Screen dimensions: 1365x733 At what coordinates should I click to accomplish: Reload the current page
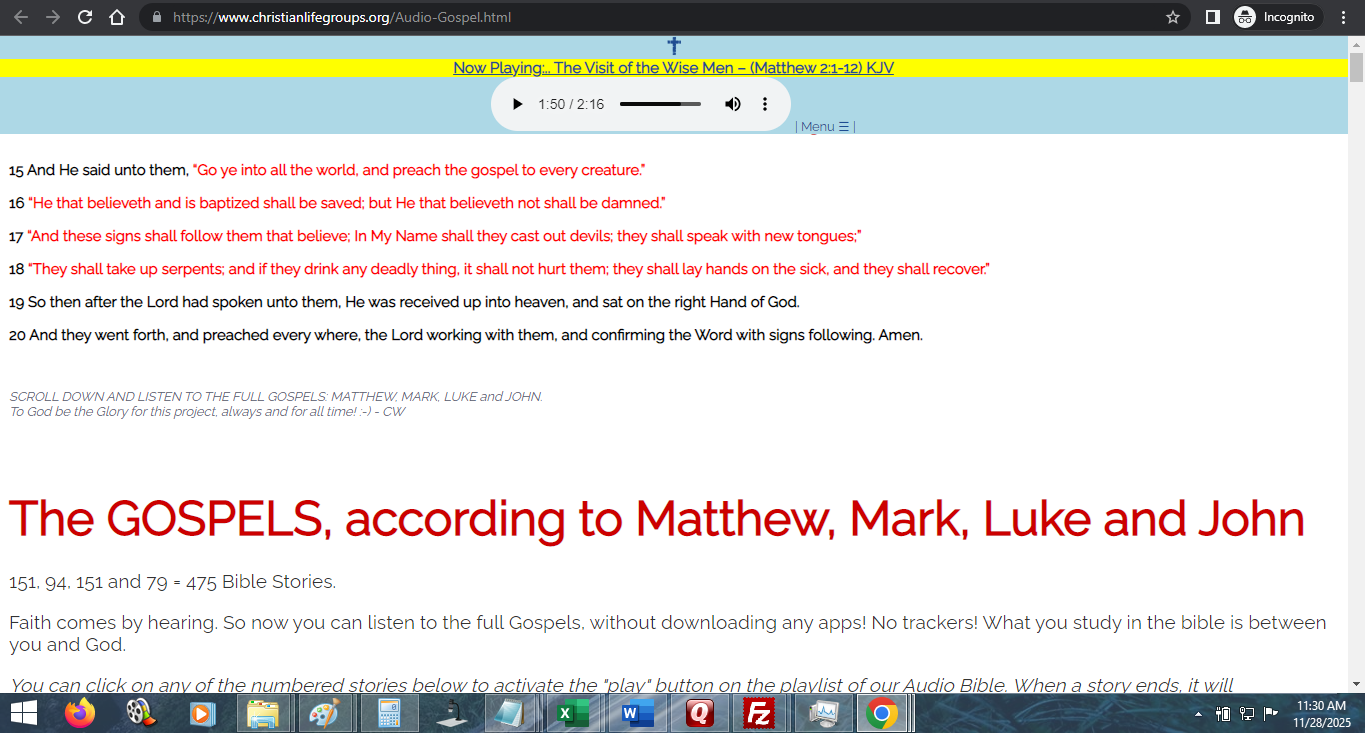tap(85, 17)
